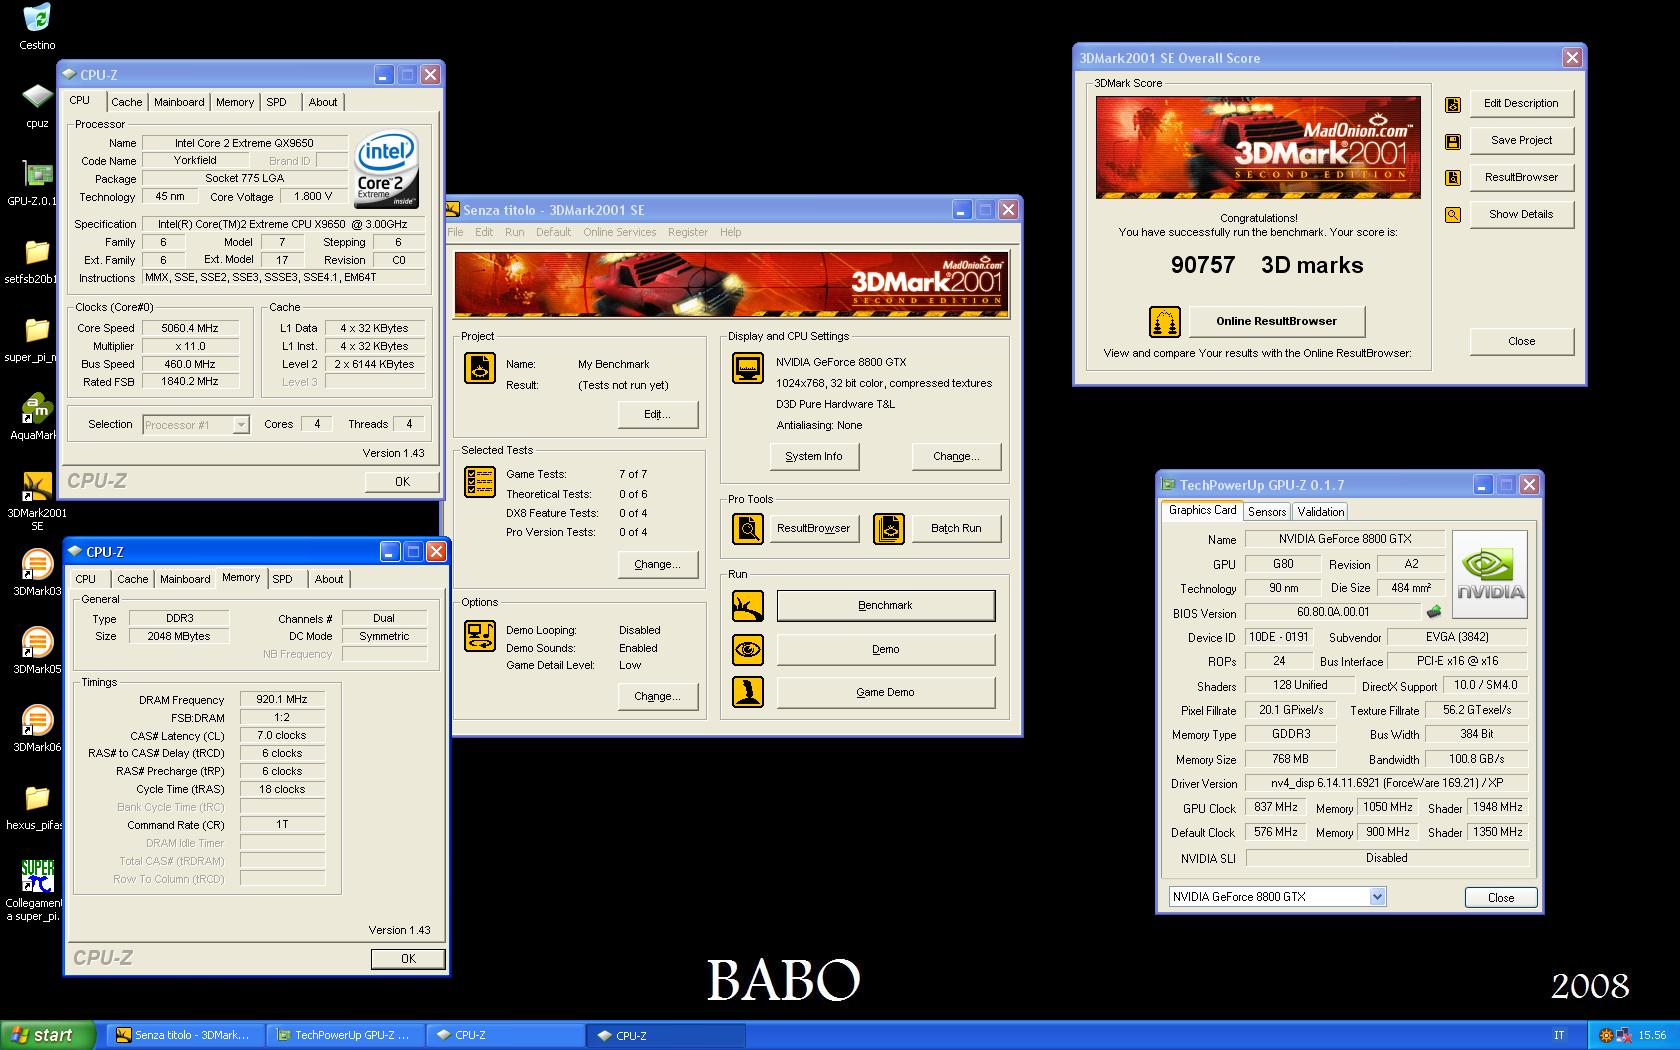
Task: Click the Save Project floppy icon
Action: point(1453,141)
